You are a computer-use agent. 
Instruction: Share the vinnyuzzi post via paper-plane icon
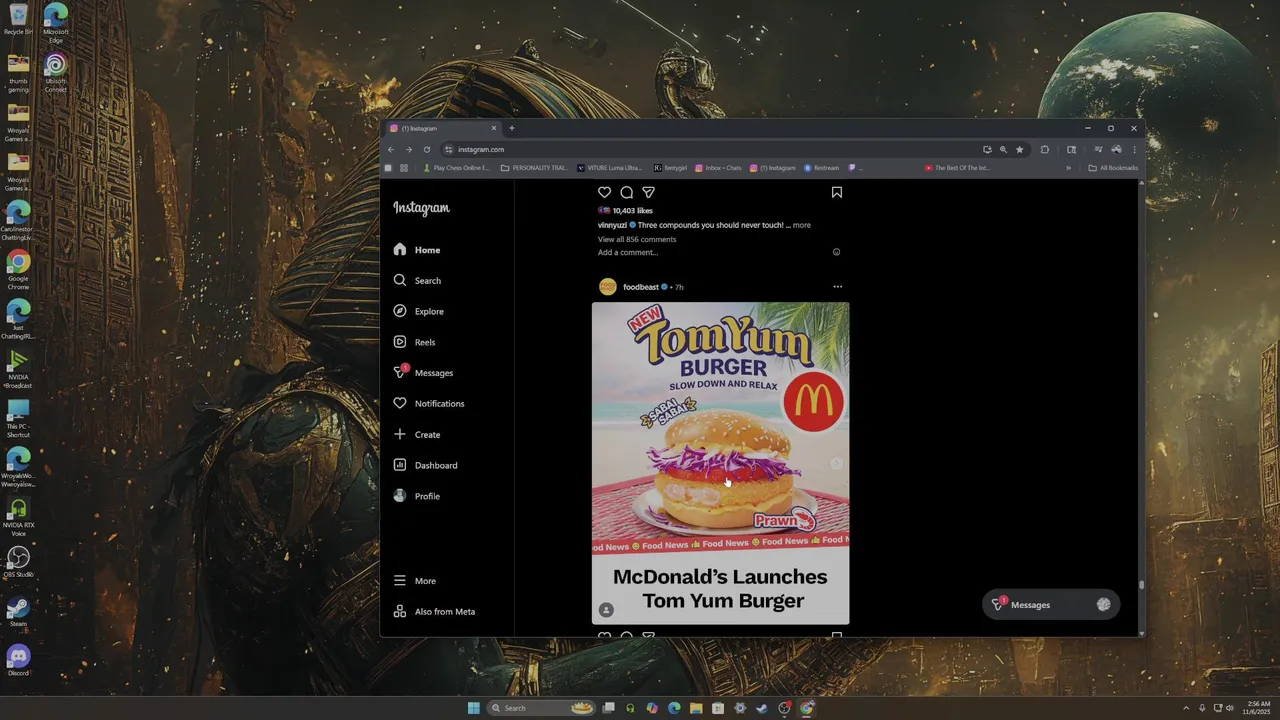[x=648, y=192]
